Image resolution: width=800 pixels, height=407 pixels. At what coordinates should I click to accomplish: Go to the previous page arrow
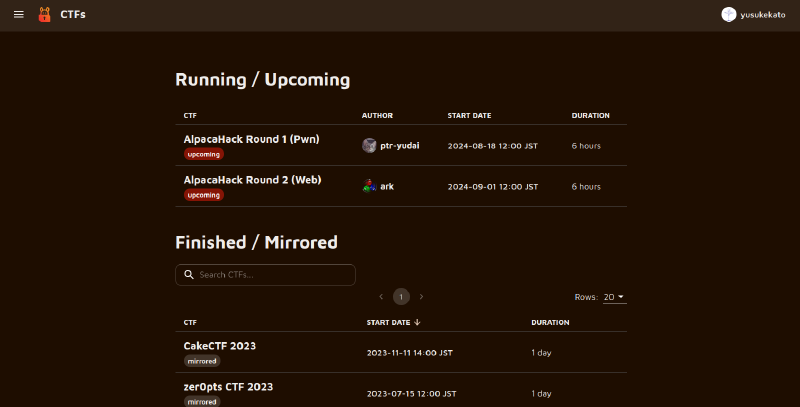[381, 297]
